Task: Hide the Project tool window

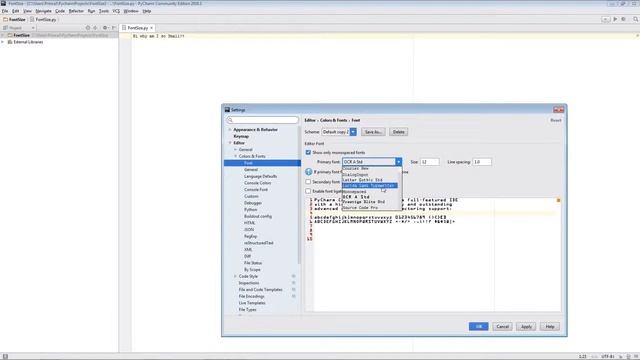Action: [114, 28]
